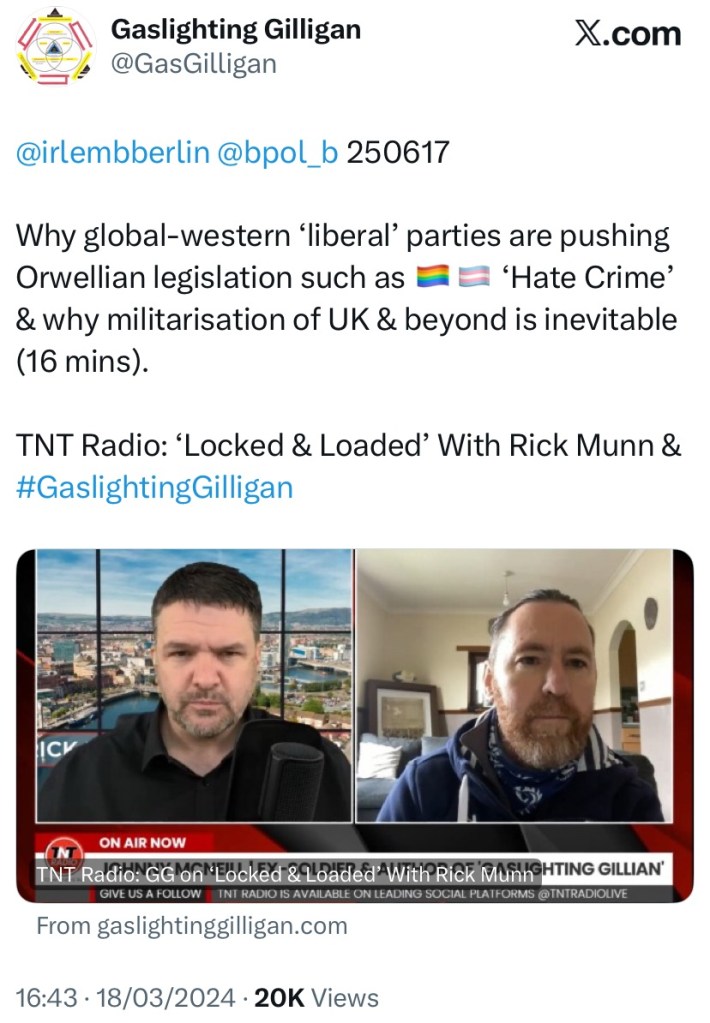Image resolution: width=710 pixels, height=1023 pixels.
Task: Click the transgender flag emoji
Action: coord(474,277)
